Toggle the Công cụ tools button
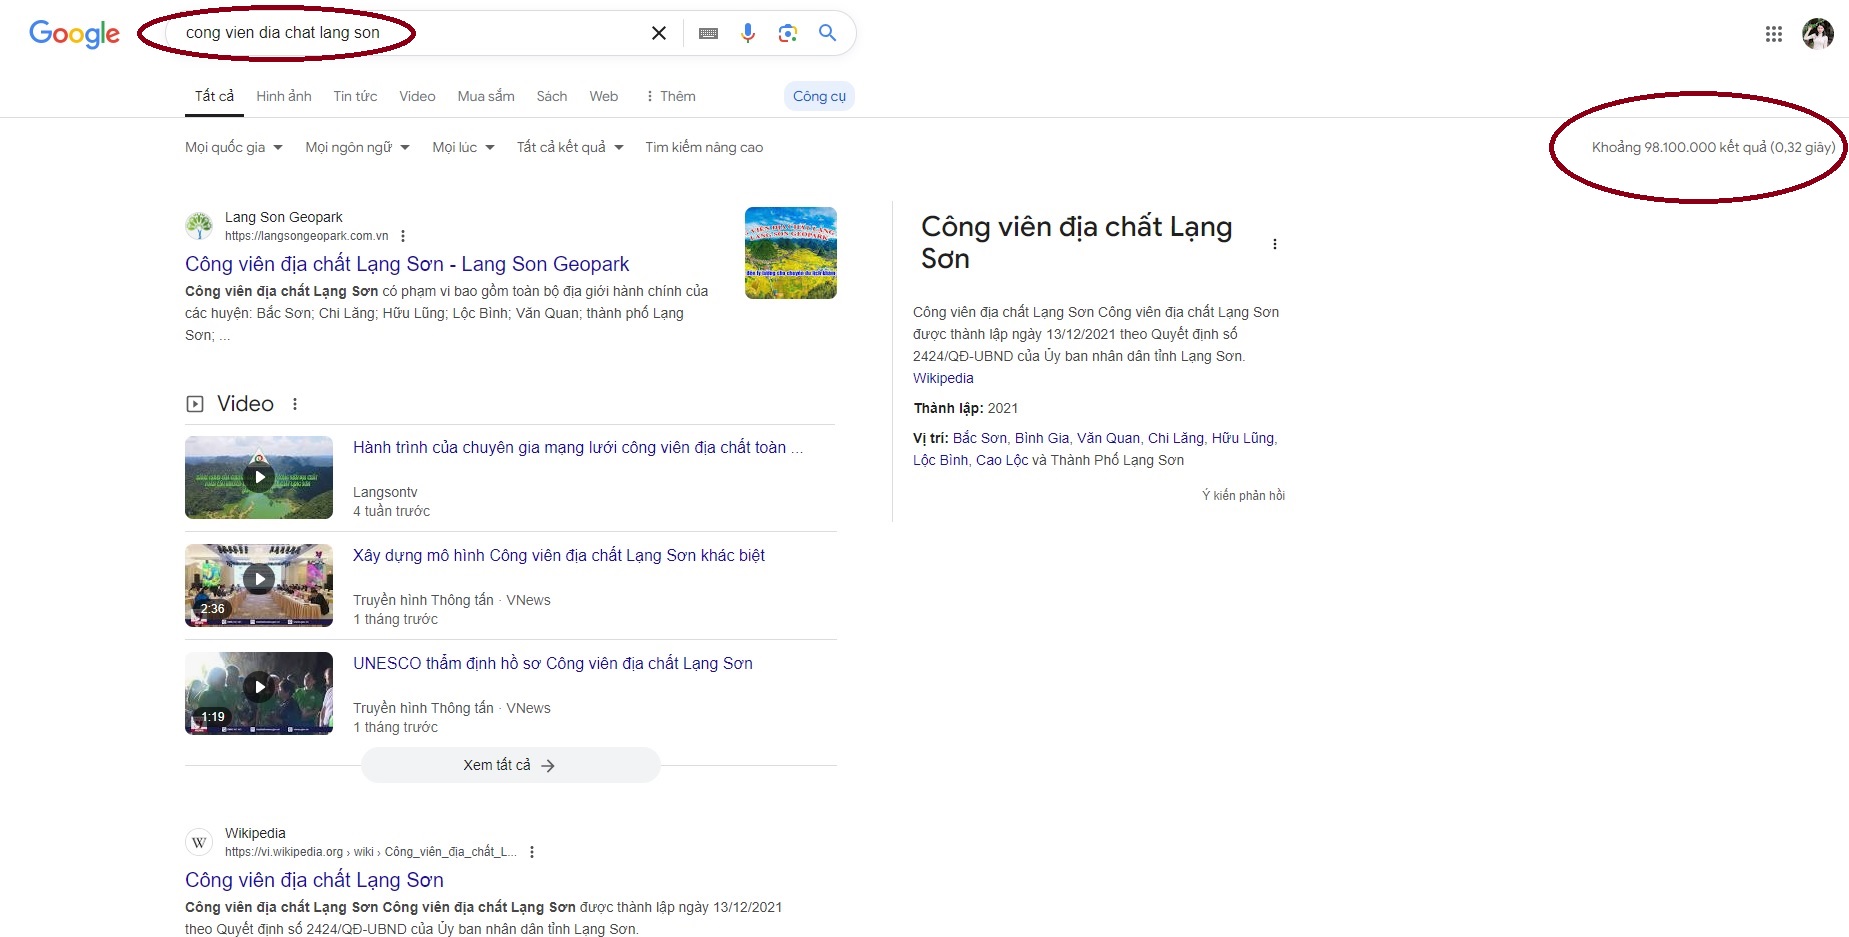Screen dimensions: 1849x937 tap(819, 96)
